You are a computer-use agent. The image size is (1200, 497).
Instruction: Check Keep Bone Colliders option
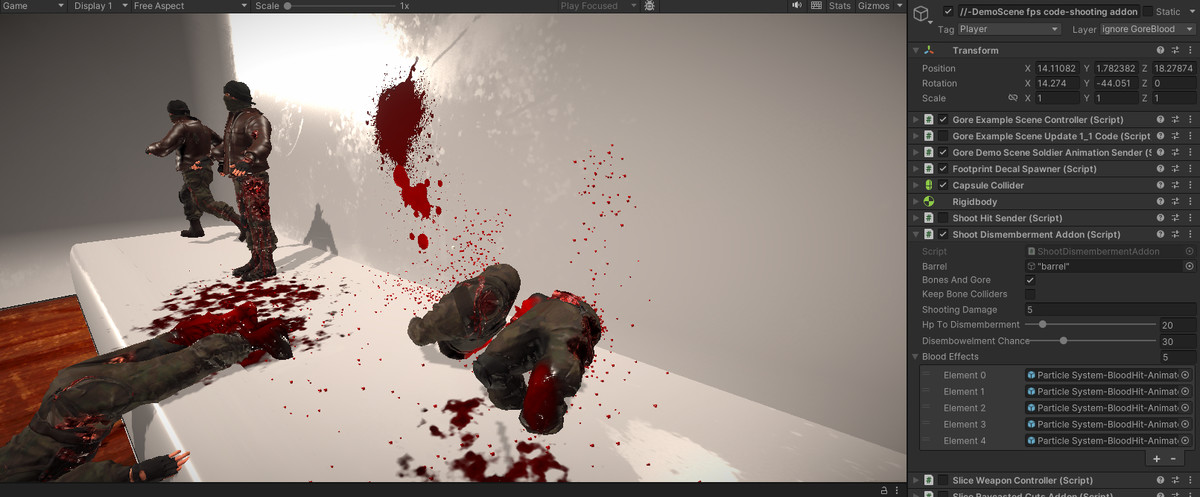tap(1030, 295)
